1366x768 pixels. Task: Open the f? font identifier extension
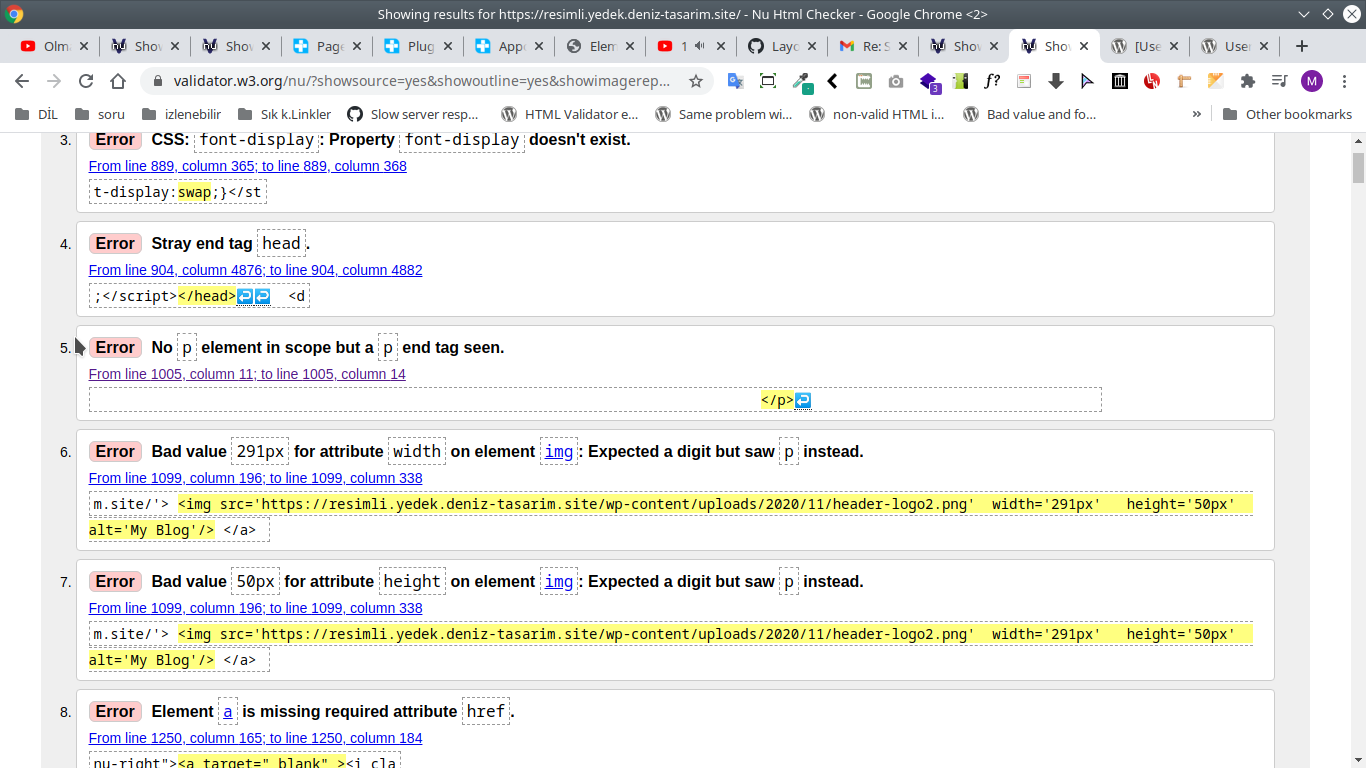pyautogui.click(x=992, y=81)
